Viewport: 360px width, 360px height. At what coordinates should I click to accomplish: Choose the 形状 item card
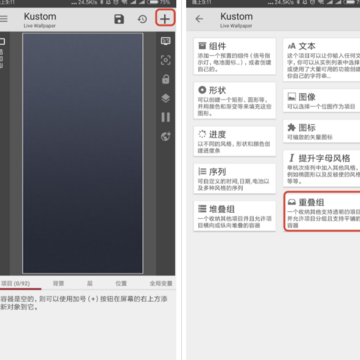(x=235, y=100)
